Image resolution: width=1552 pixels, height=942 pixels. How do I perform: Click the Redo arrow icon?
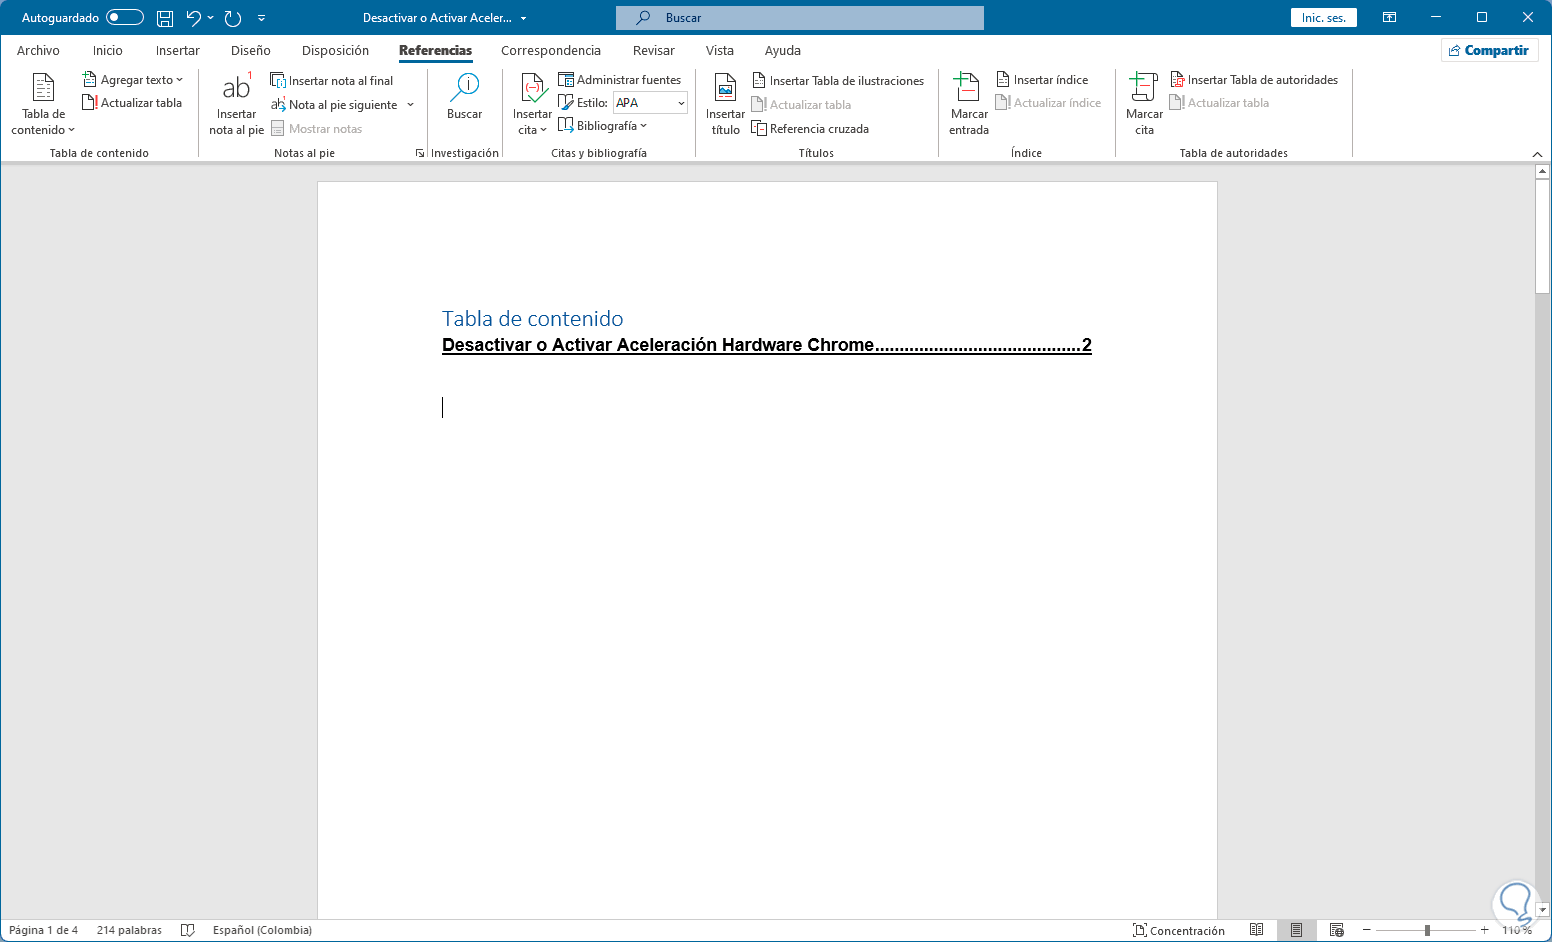pyautogui.click(x=233, y=18)
